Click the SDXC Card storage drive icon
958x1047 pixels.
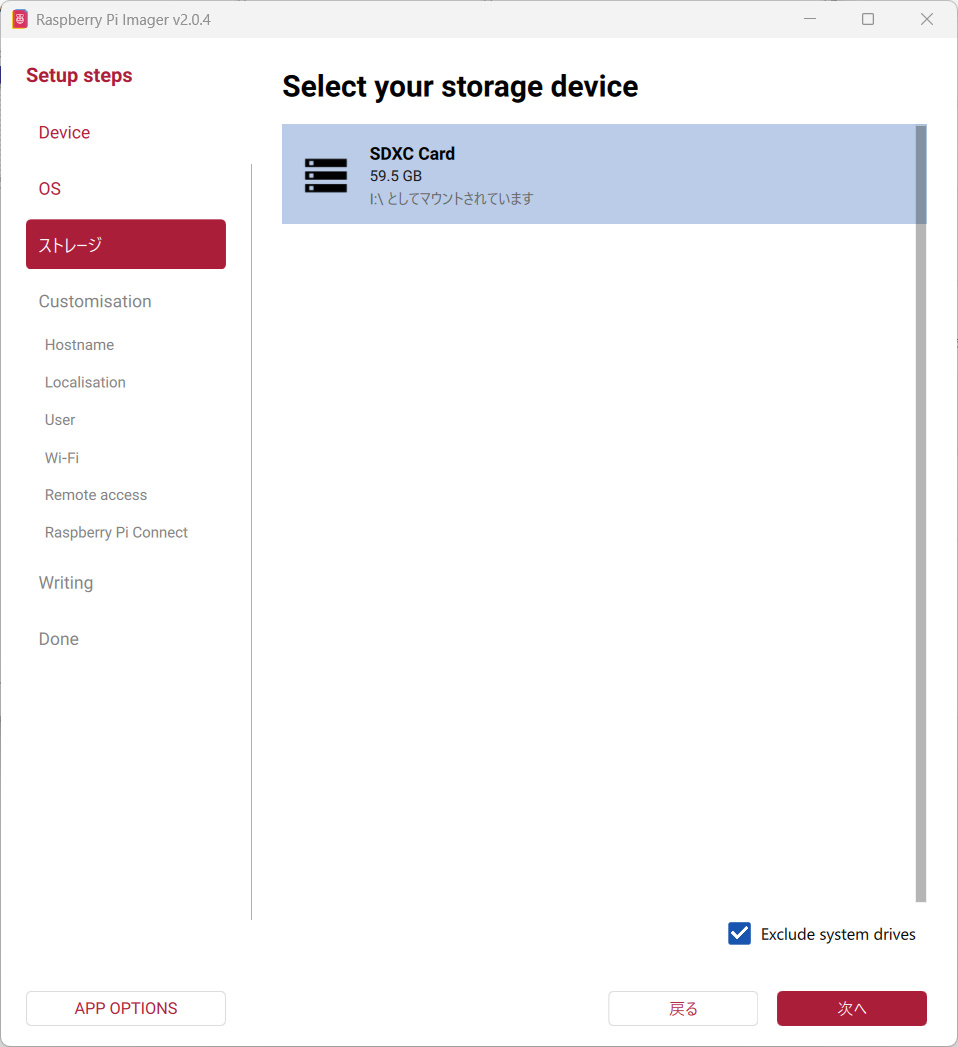[326, 175]
